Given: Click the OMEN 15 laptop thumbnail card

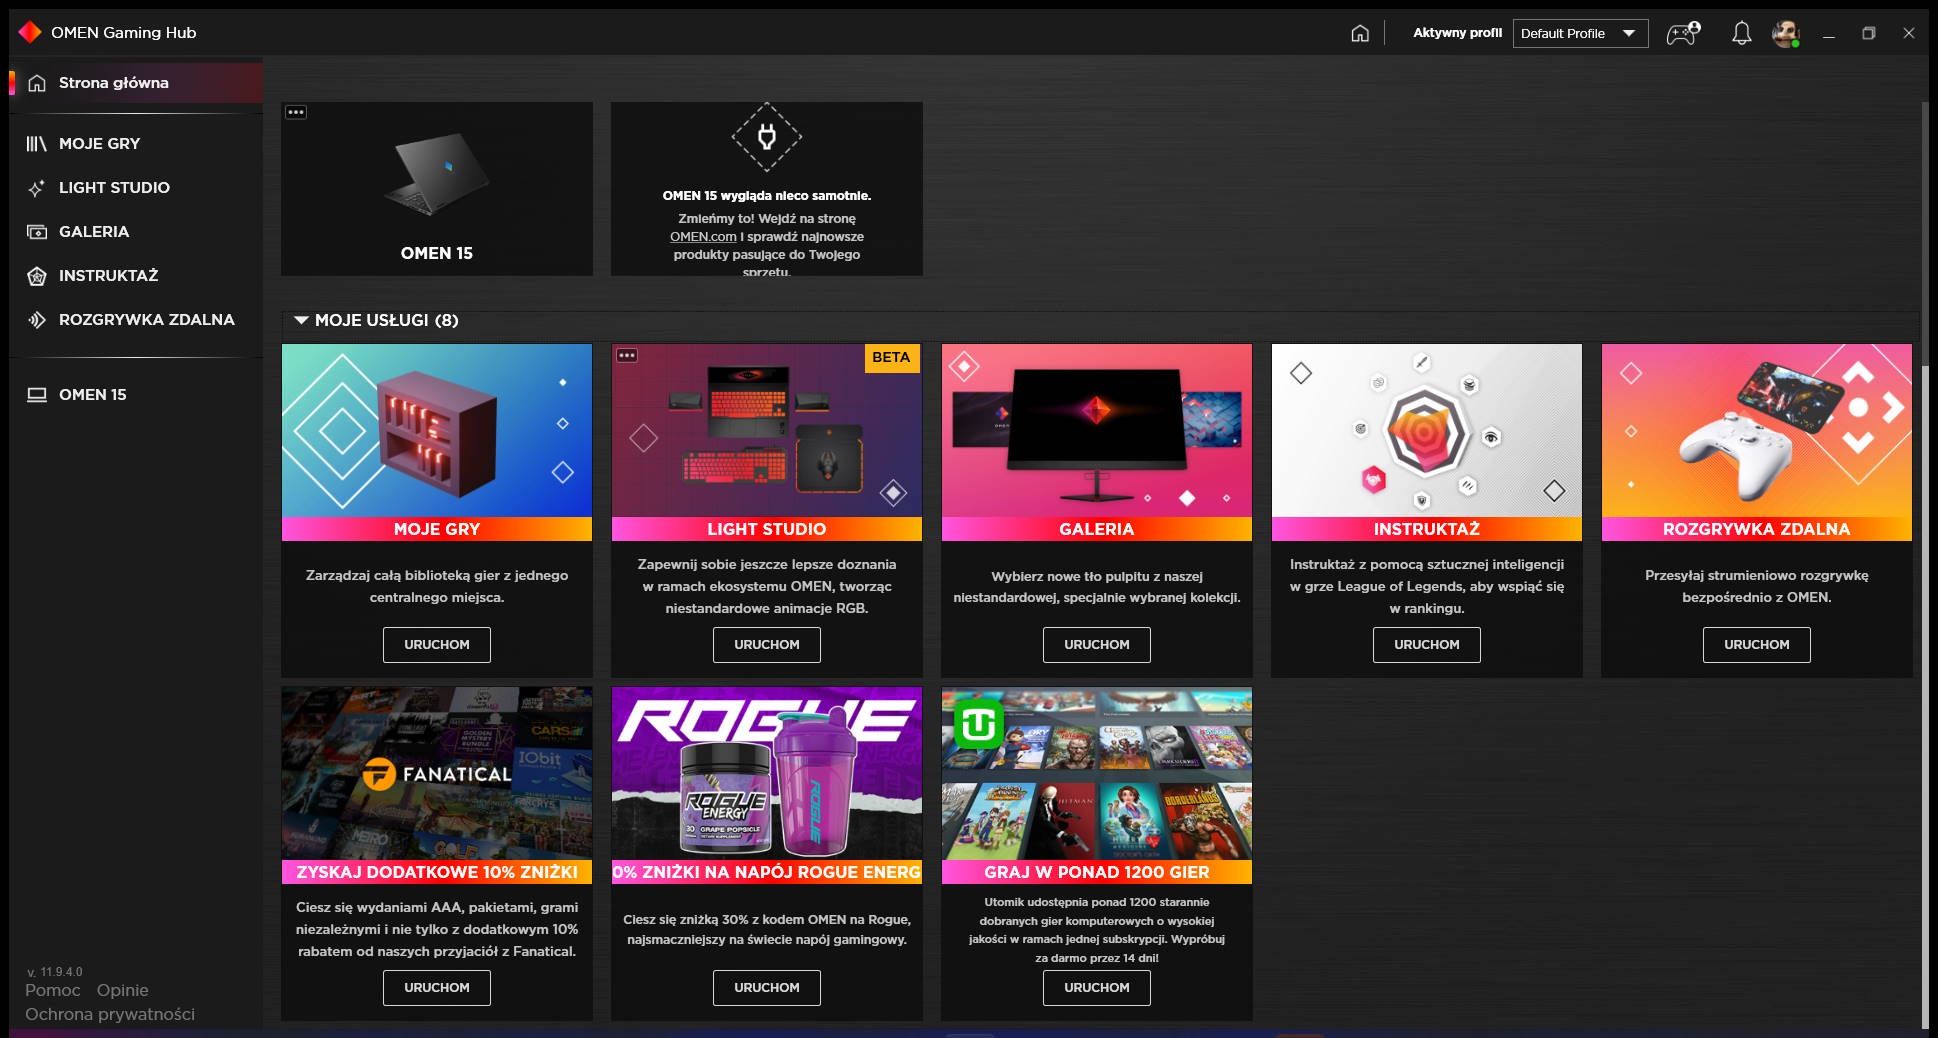Looking at the screenshot, I should pyautogui.click(x=437, y=189).
